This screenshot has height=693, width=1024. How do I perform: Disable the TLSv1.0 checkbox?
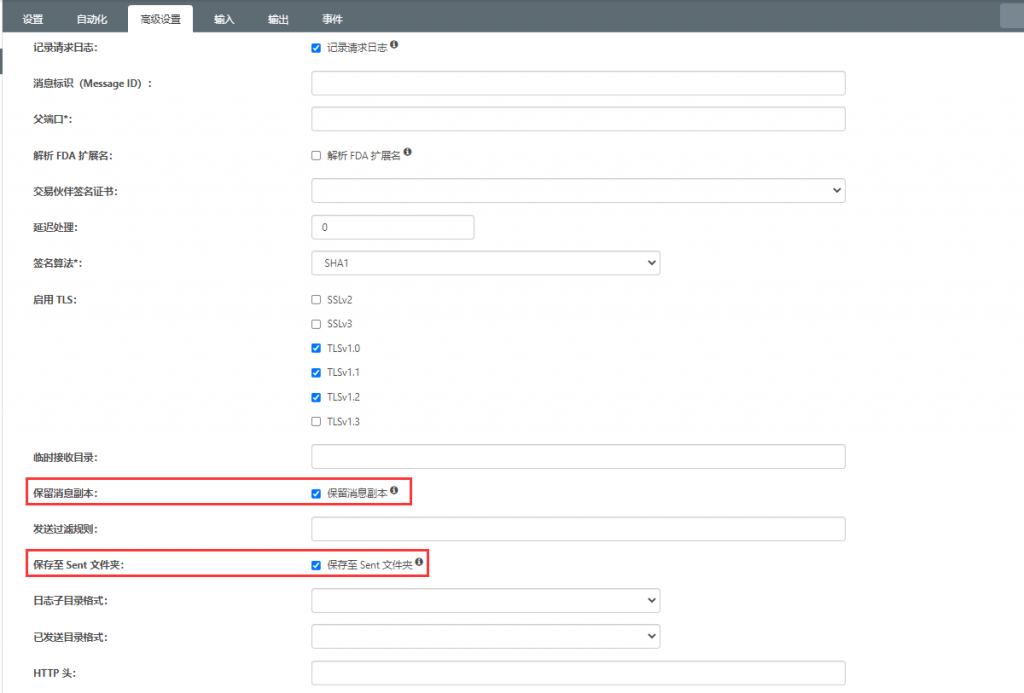(316, 348)
